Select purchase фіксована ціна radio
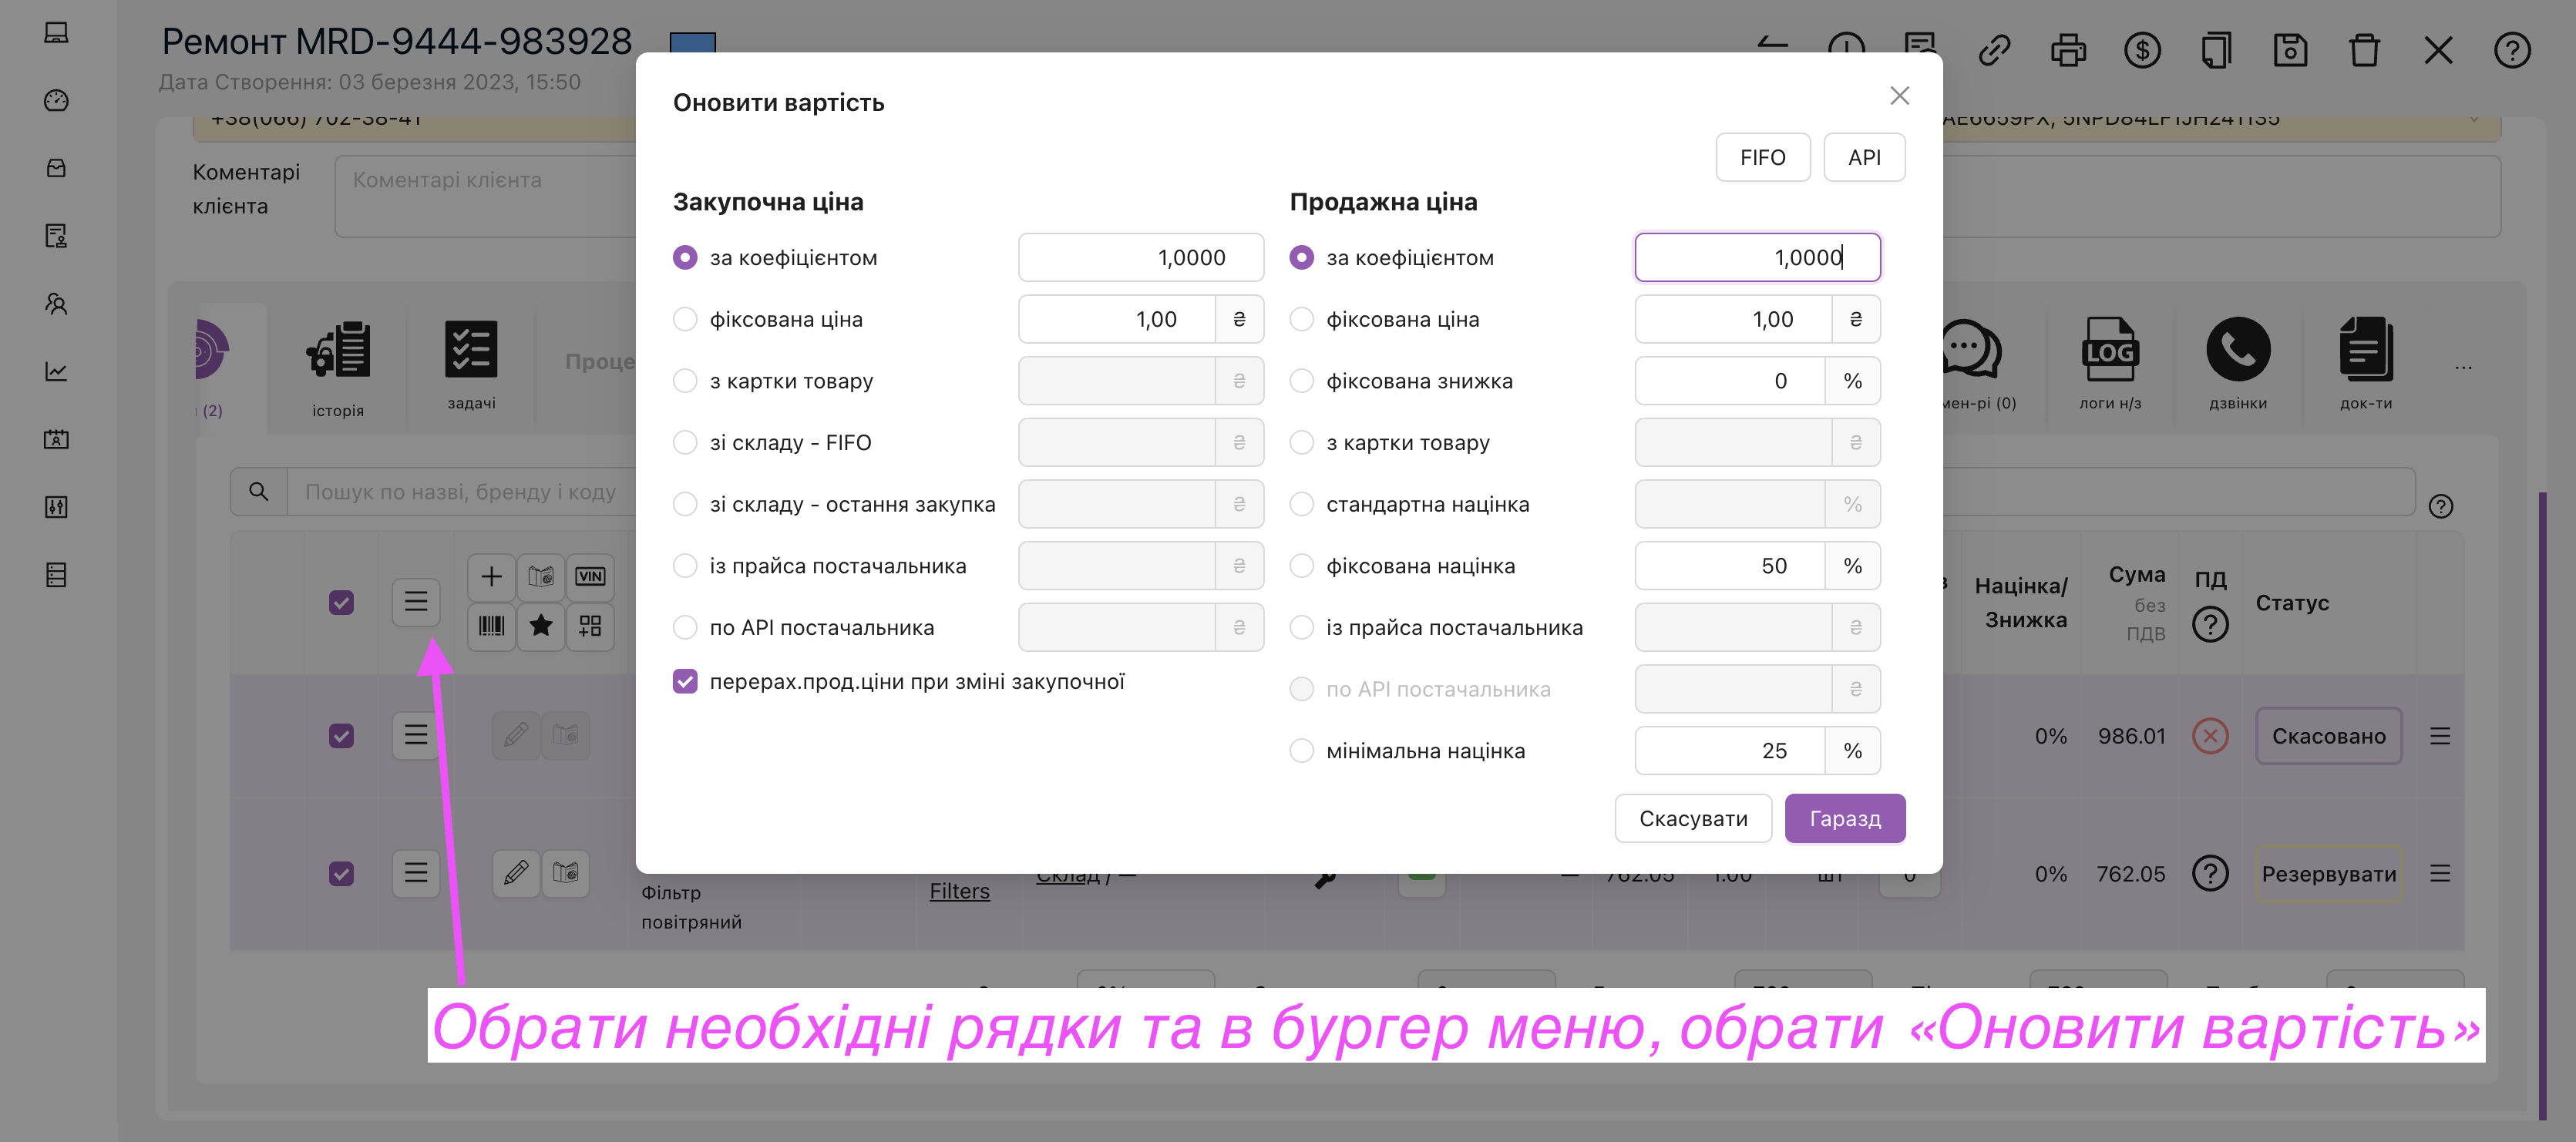2576x1142 pixels. pyautogui.click(x=685, y=319)
